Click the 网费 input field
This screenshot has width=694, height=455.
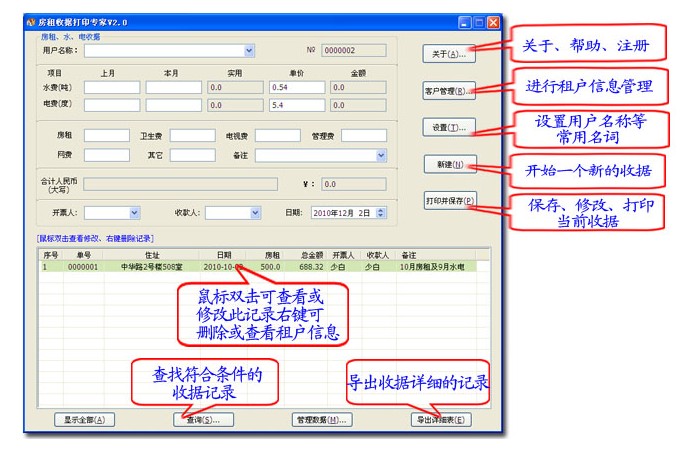[x=107, y=155]
